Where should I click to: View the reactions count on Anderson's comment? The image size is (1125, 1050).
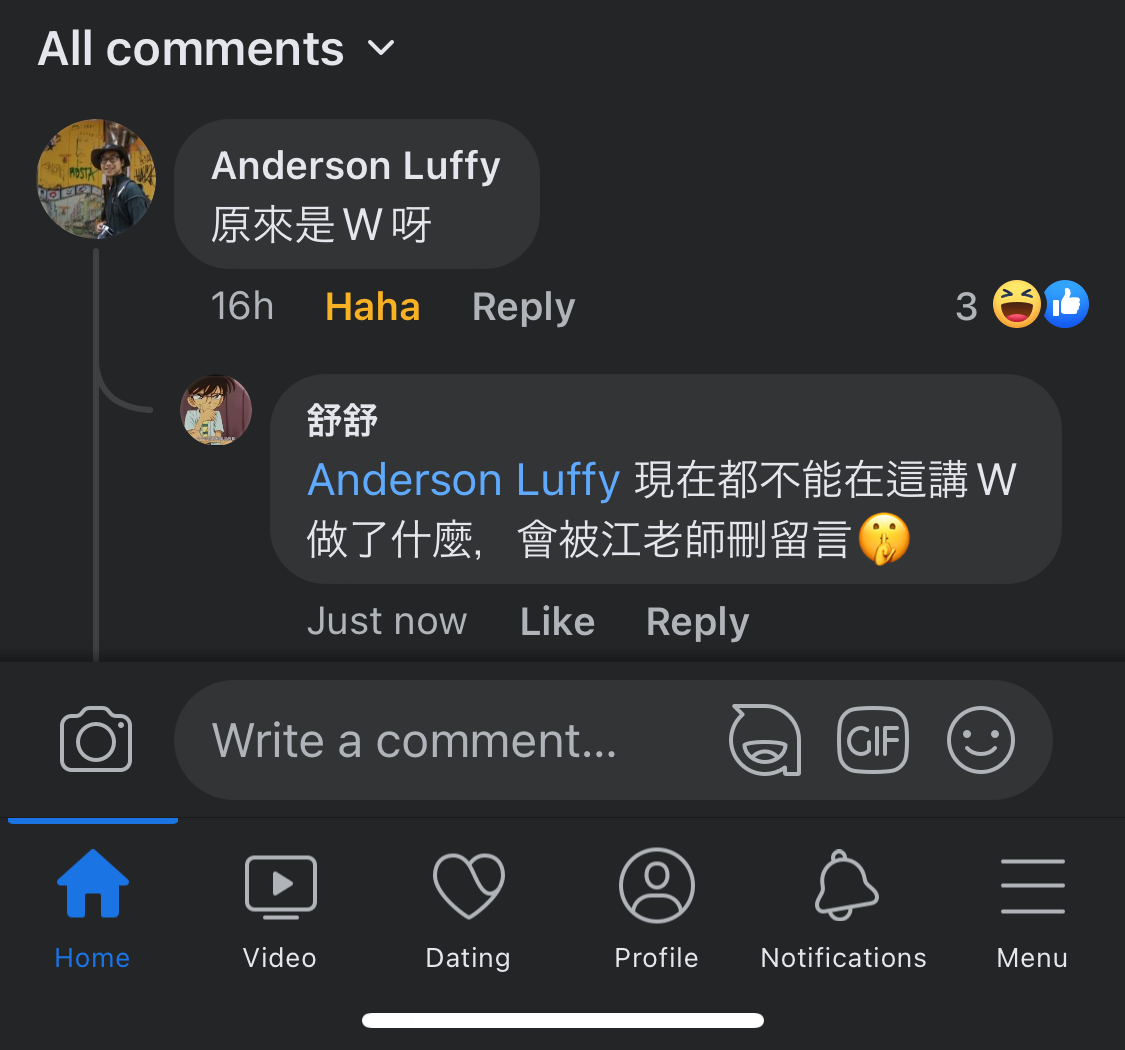[1022, 305]
